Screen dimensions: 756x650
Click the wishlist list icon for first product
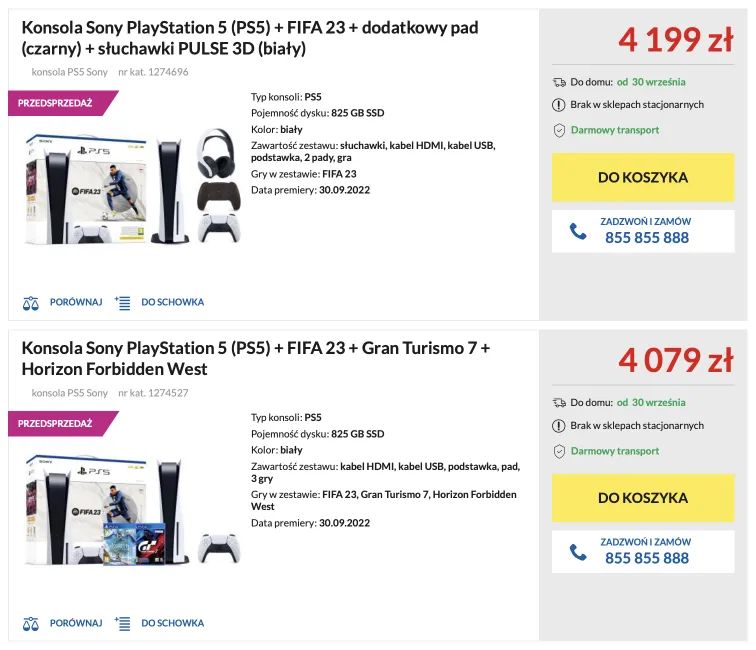pos(123,302)
